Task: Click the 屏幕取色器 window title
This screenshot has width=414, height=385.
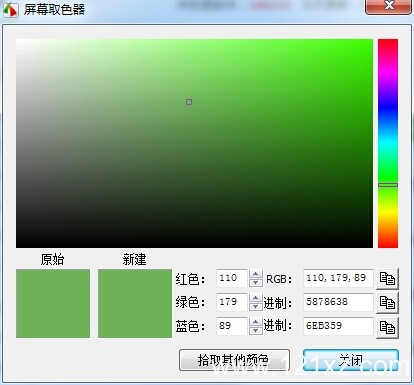Action: click(x=54, y=9)
